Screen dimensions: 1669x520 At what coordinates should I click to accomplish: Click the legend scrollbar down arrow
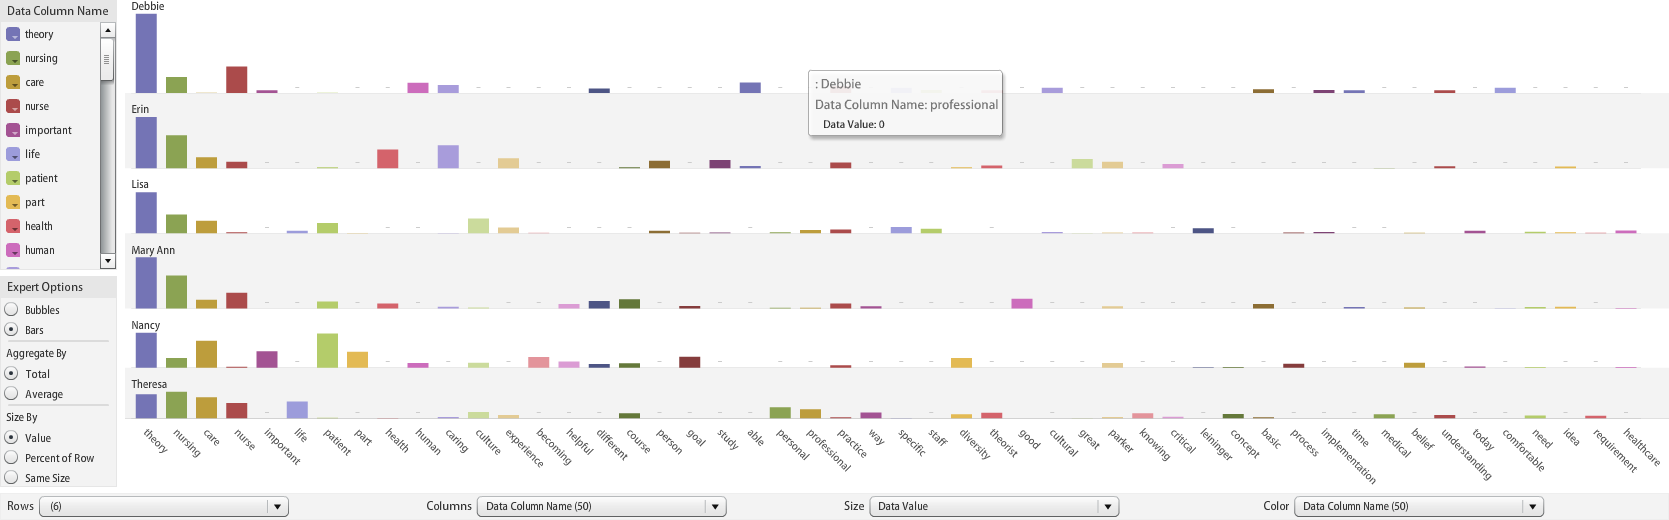[x=108, y=261]
